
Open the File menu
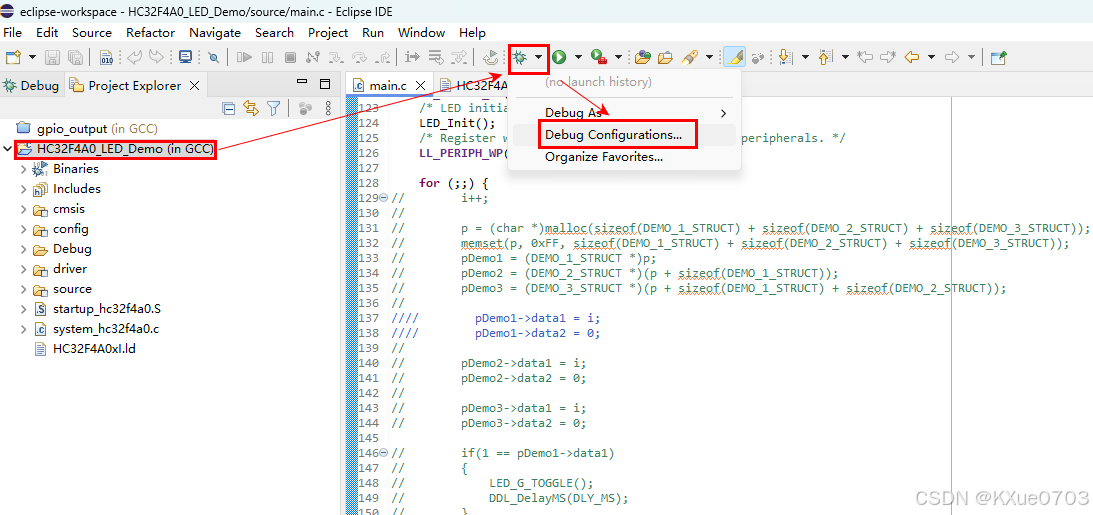tap(13, 32)
